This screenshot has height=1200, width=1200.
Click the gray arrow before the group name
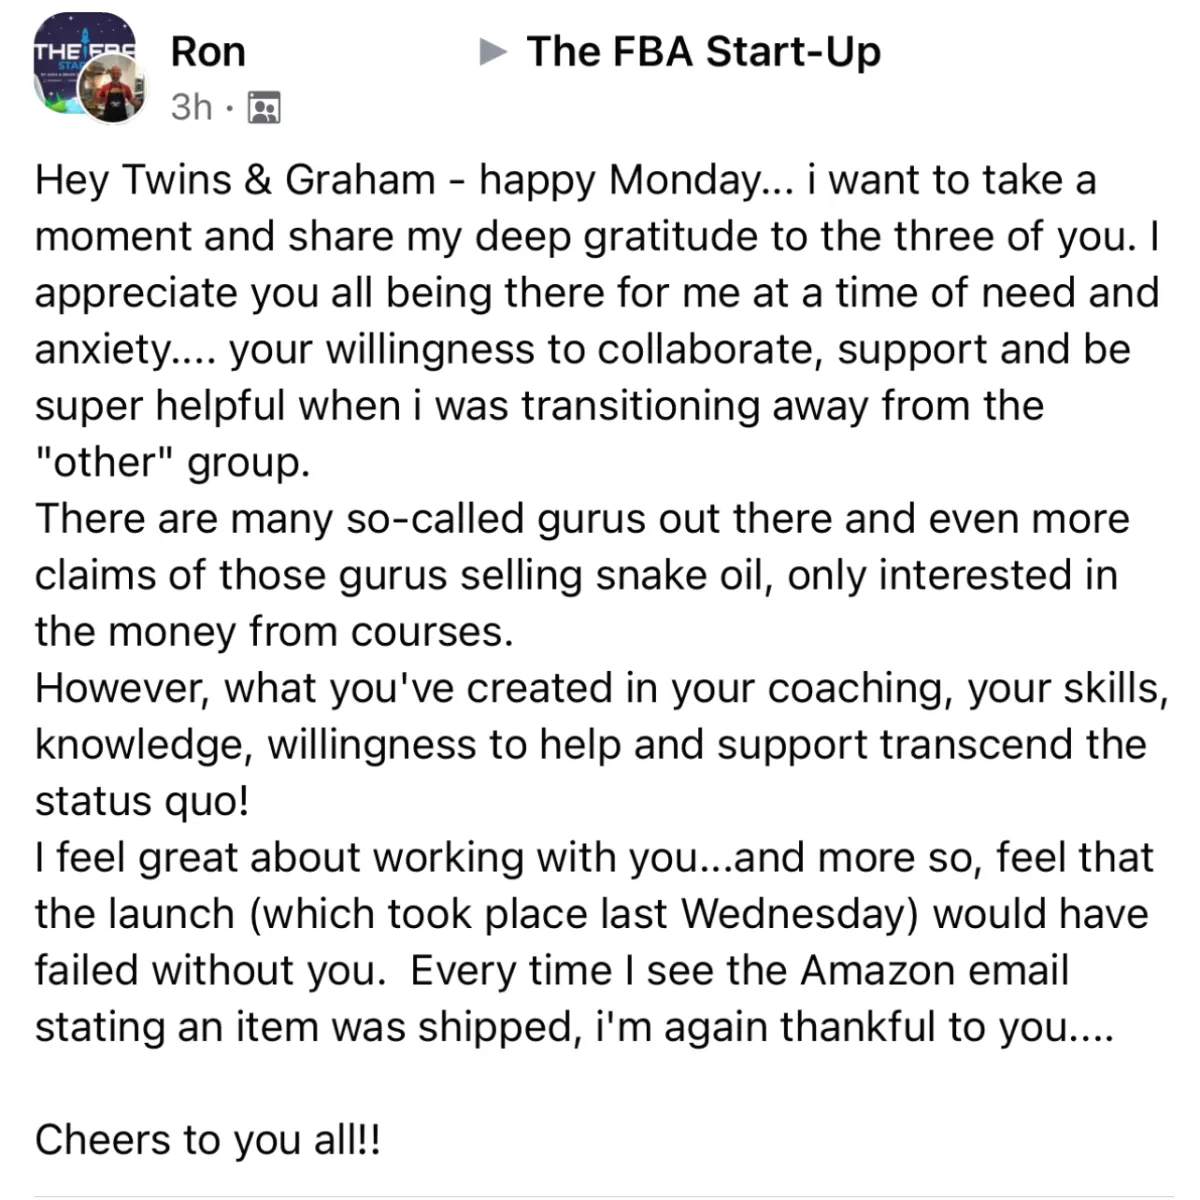coord(493,52)
